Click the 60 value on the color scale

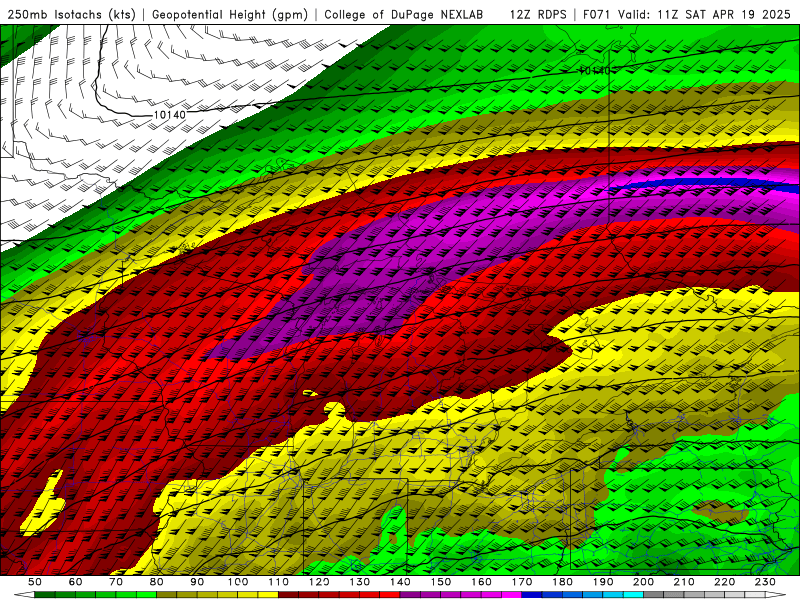click(75, 582)
